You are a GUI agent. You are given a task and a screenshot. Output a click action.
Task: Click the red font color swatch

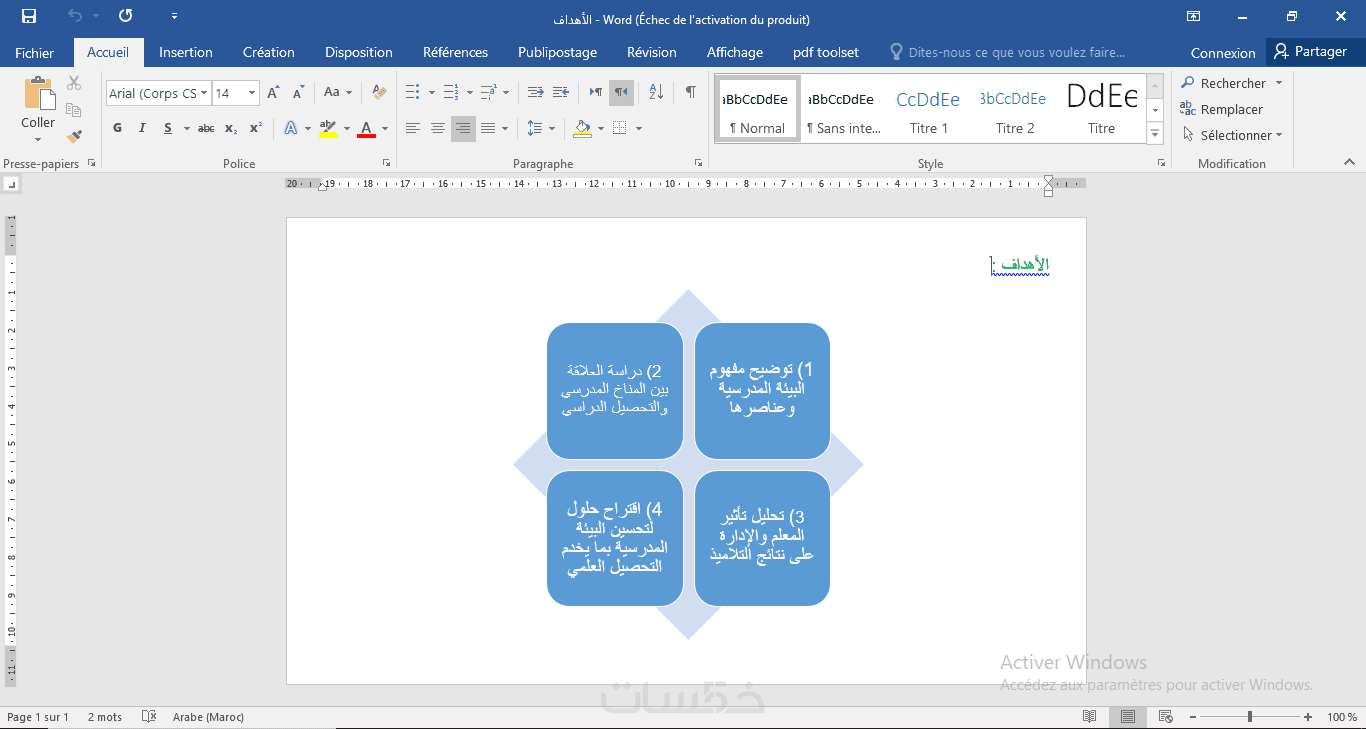[x=366, y=128]
